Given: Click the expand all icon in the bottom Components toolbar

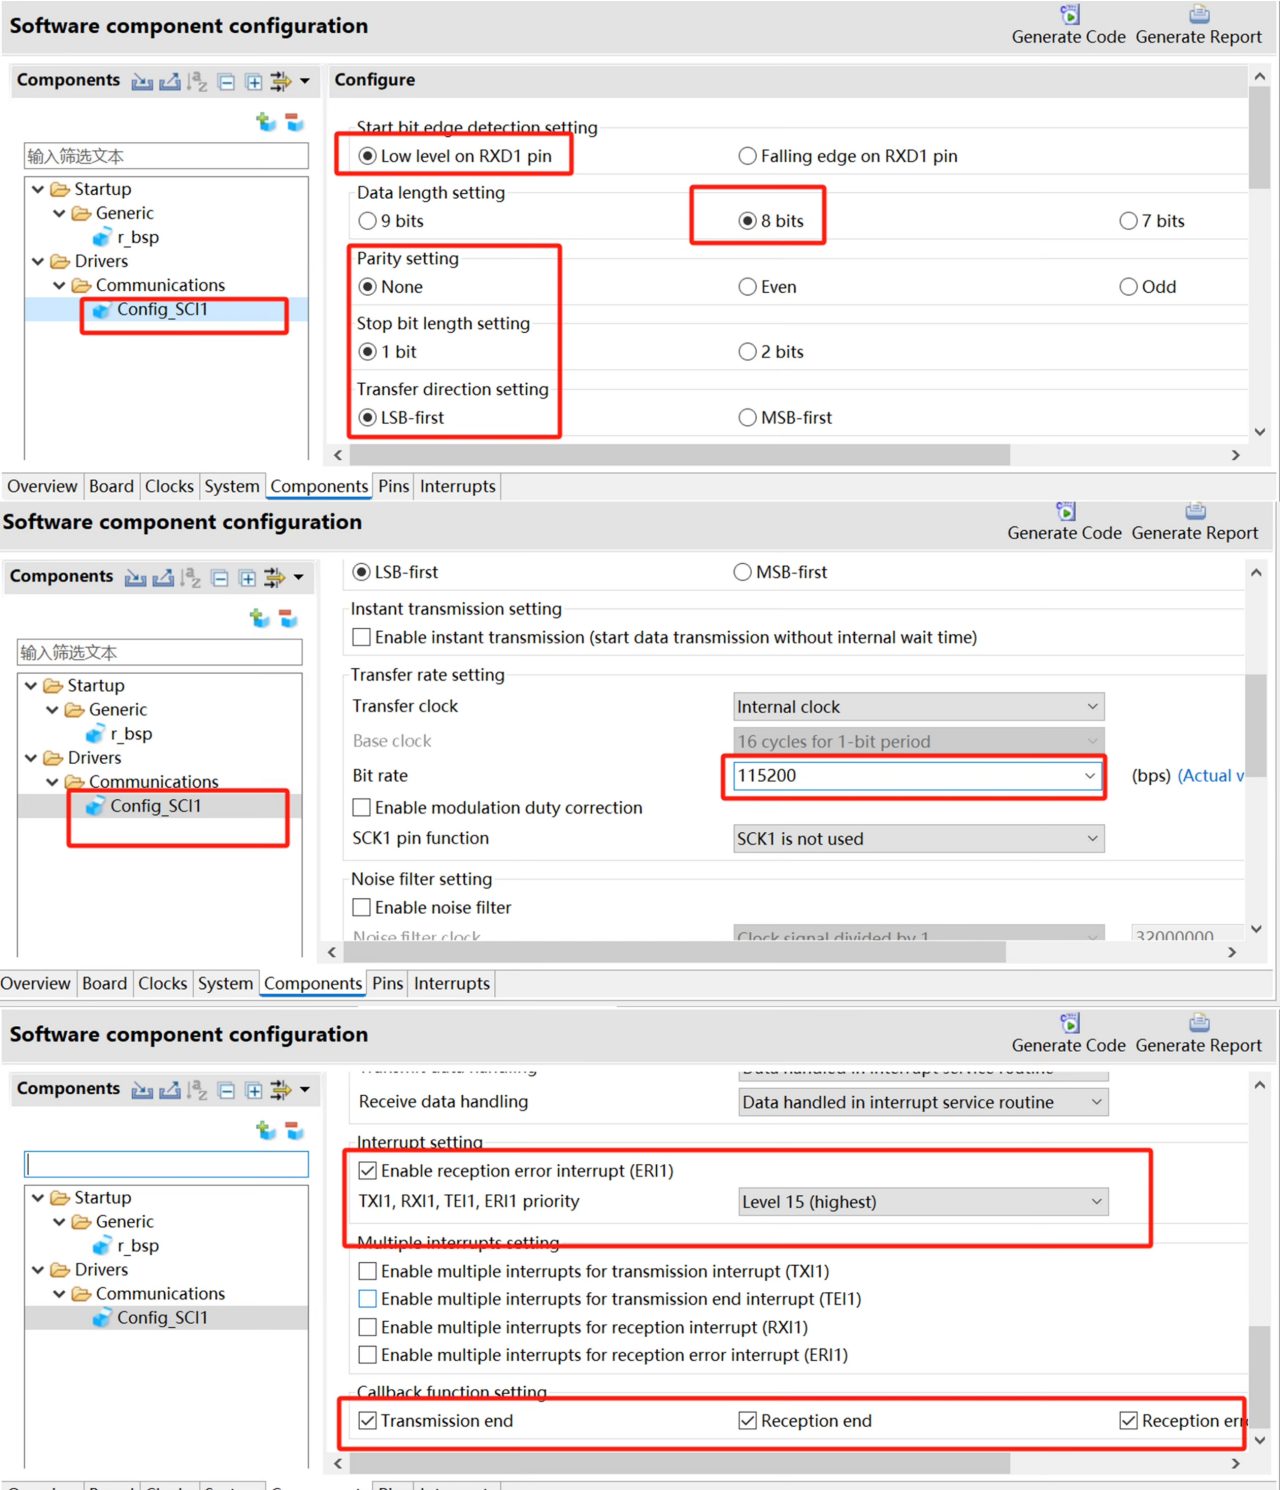Looking at the screenshot, I should click(254, 1090).
